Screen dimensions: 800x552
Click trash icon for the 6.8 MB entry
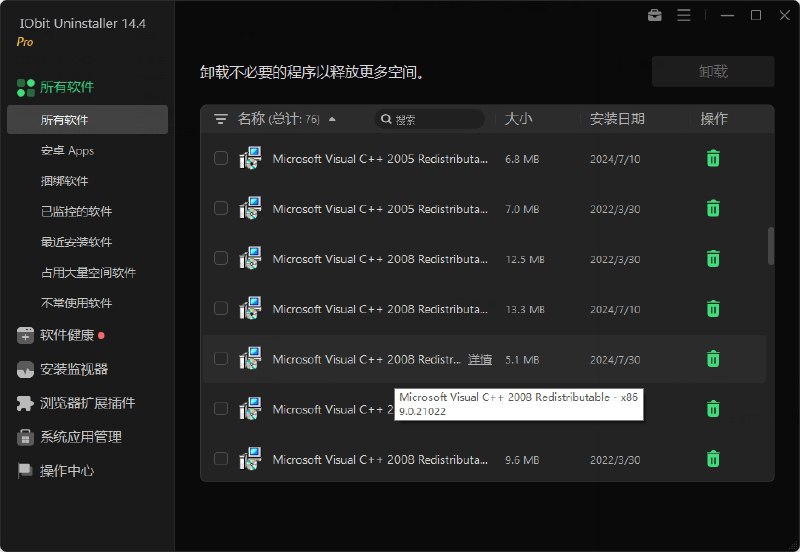(713, 158)
